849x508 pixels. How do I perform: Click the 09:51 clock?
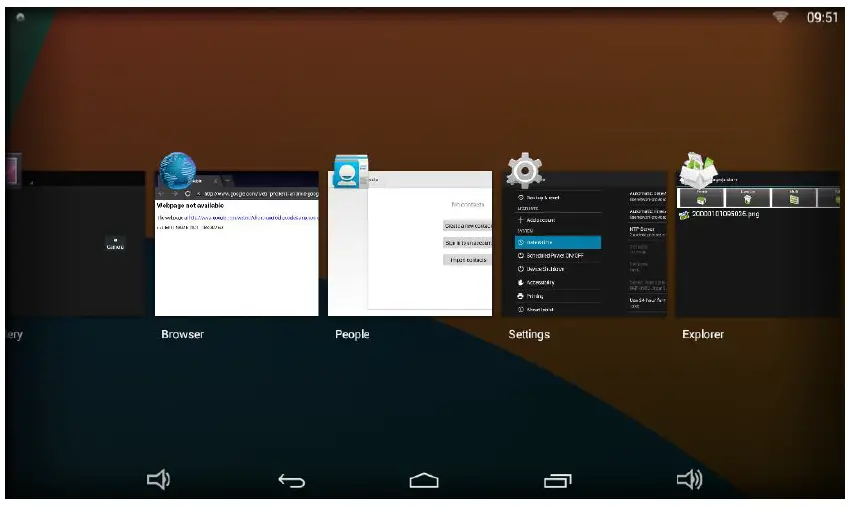pyautogui.click(x=822, y=17)
